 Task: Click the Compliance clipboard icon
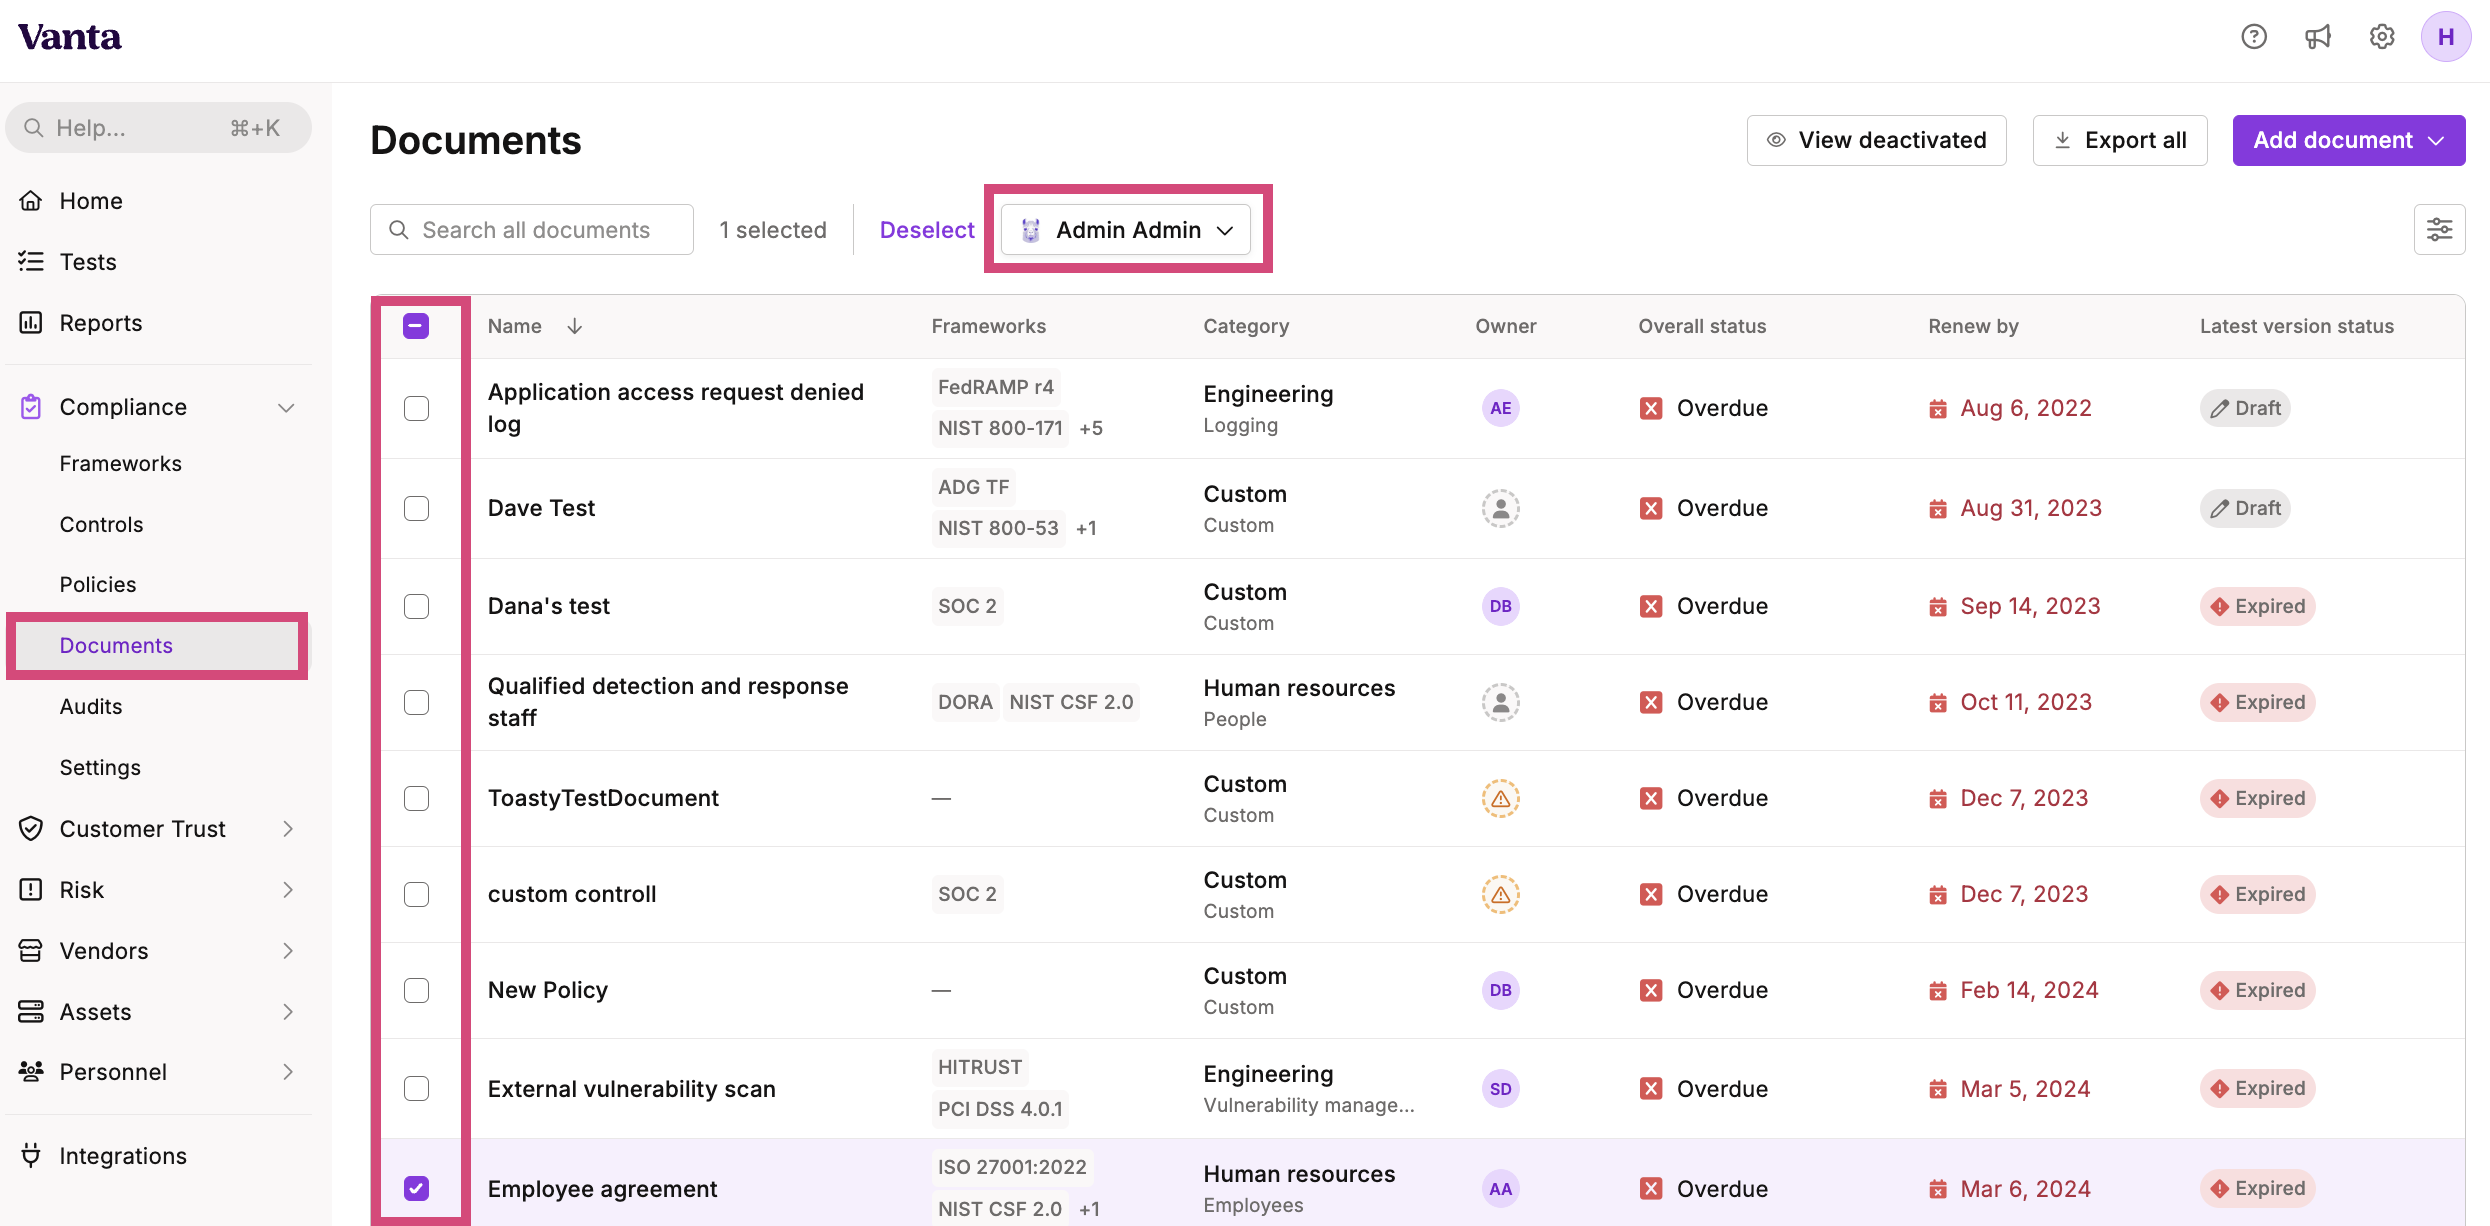click(31, 407)
